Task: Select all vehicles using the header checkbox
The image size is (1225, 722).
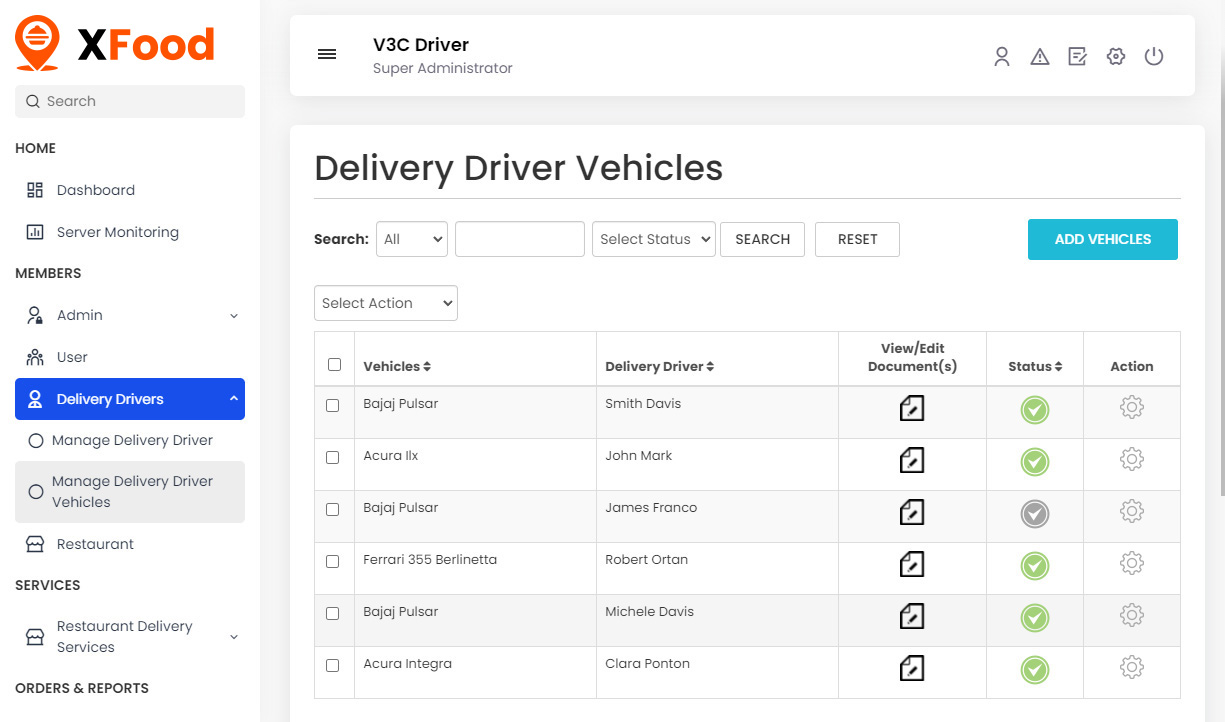Action: (x=334, y=364)
